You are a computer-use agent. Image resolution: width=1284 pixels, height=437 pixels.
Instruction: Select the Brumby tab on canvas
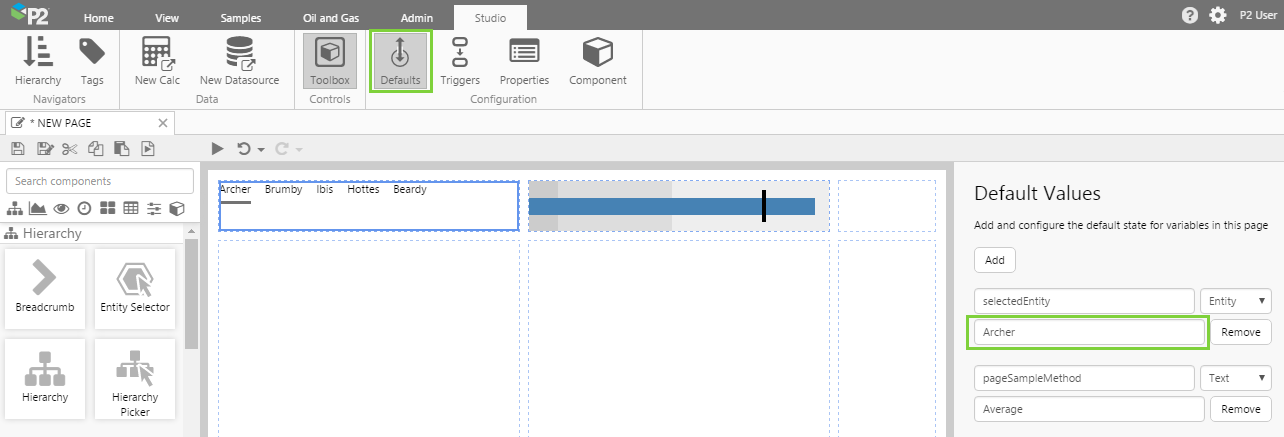(x=283, y=189)
